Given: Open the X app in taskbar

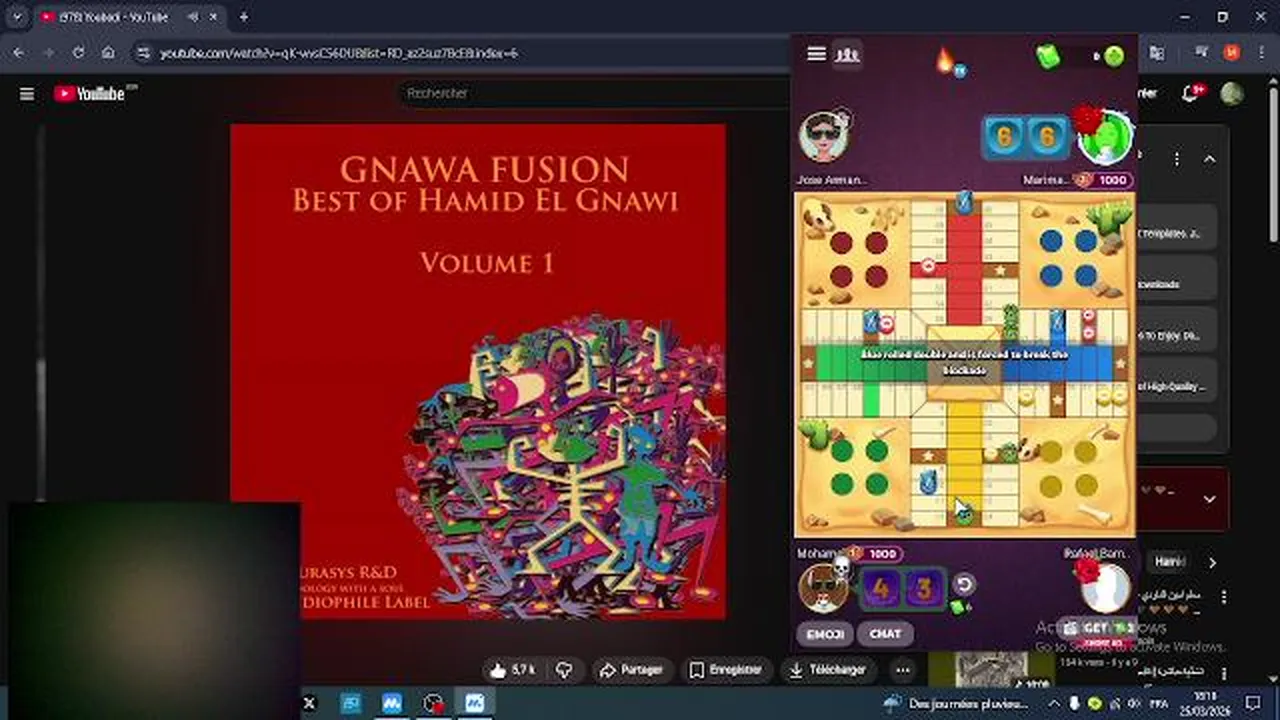Looking at the screenshot, I should click(309, 704).
